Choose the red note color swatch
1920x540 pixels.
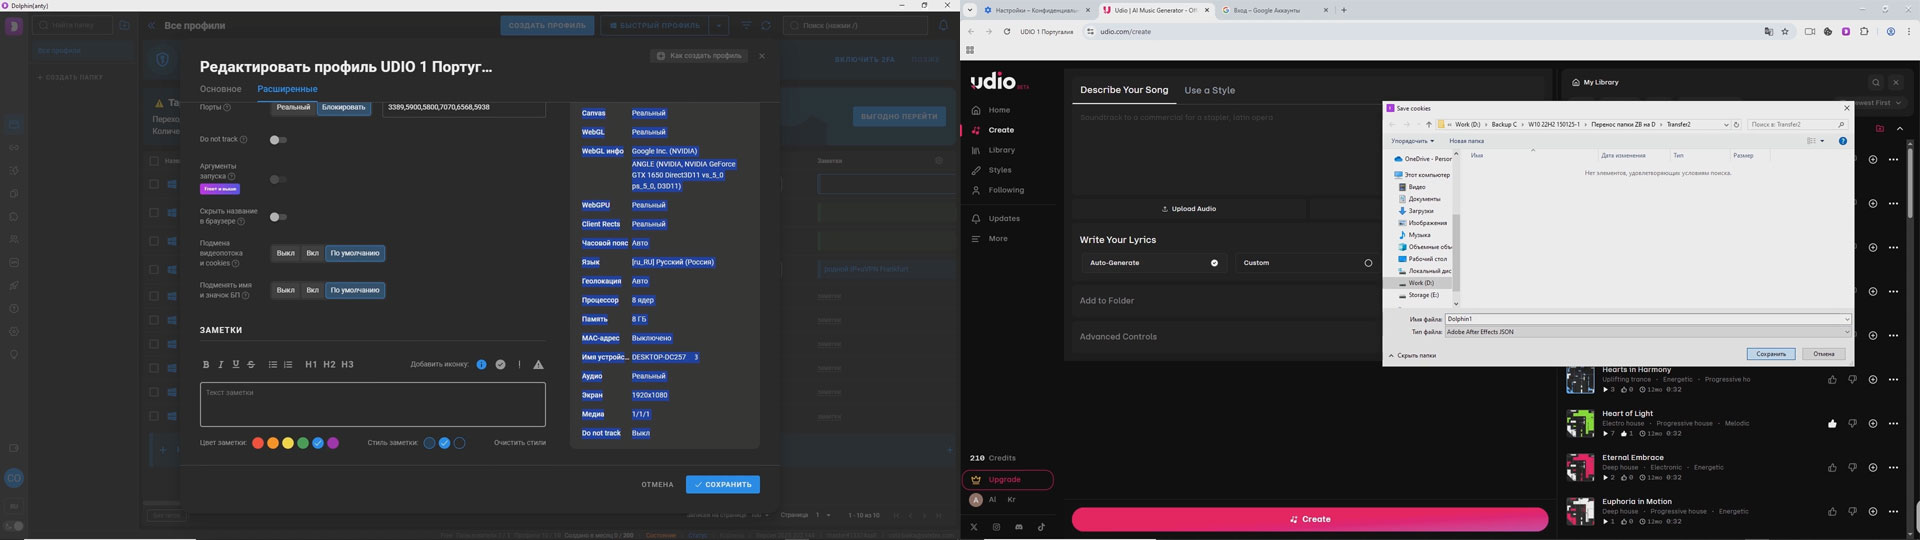(258, 443)
